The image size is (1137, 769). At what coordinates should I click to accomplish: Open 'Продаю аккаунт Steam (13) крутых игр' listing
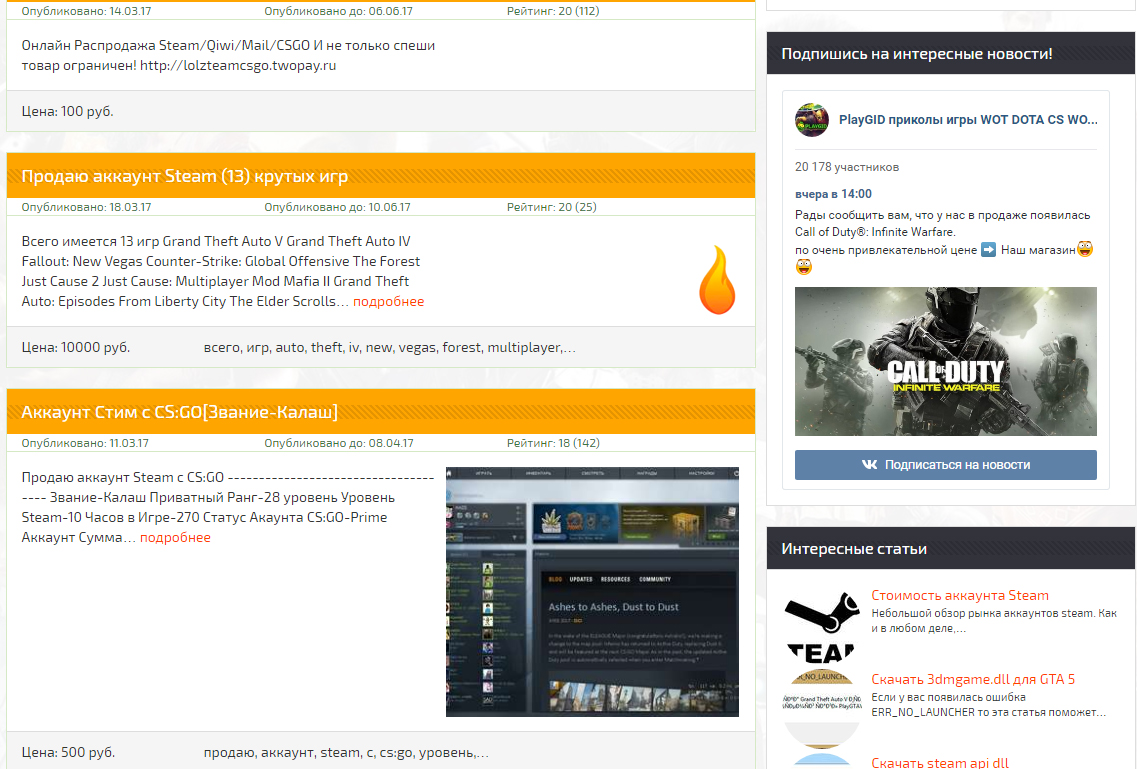coord(185,176)
